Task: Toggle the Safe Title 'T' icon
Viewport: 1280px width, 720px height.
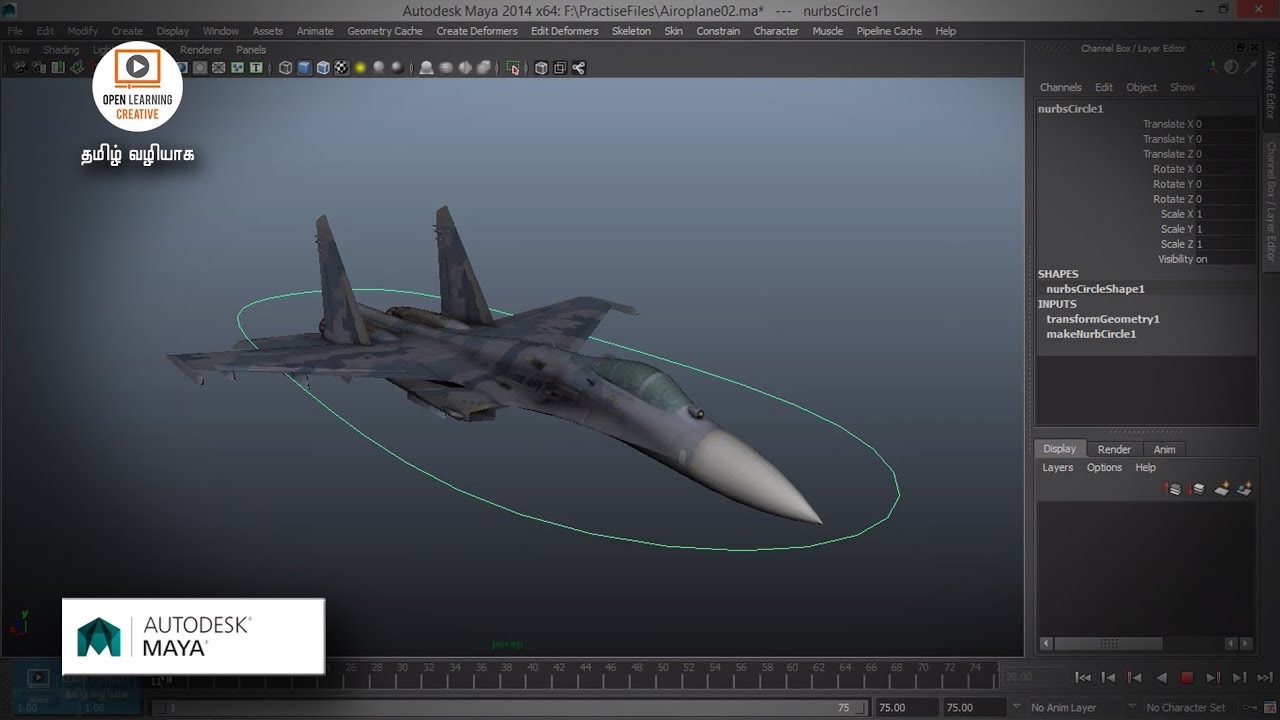Action: tap(256, 68)
